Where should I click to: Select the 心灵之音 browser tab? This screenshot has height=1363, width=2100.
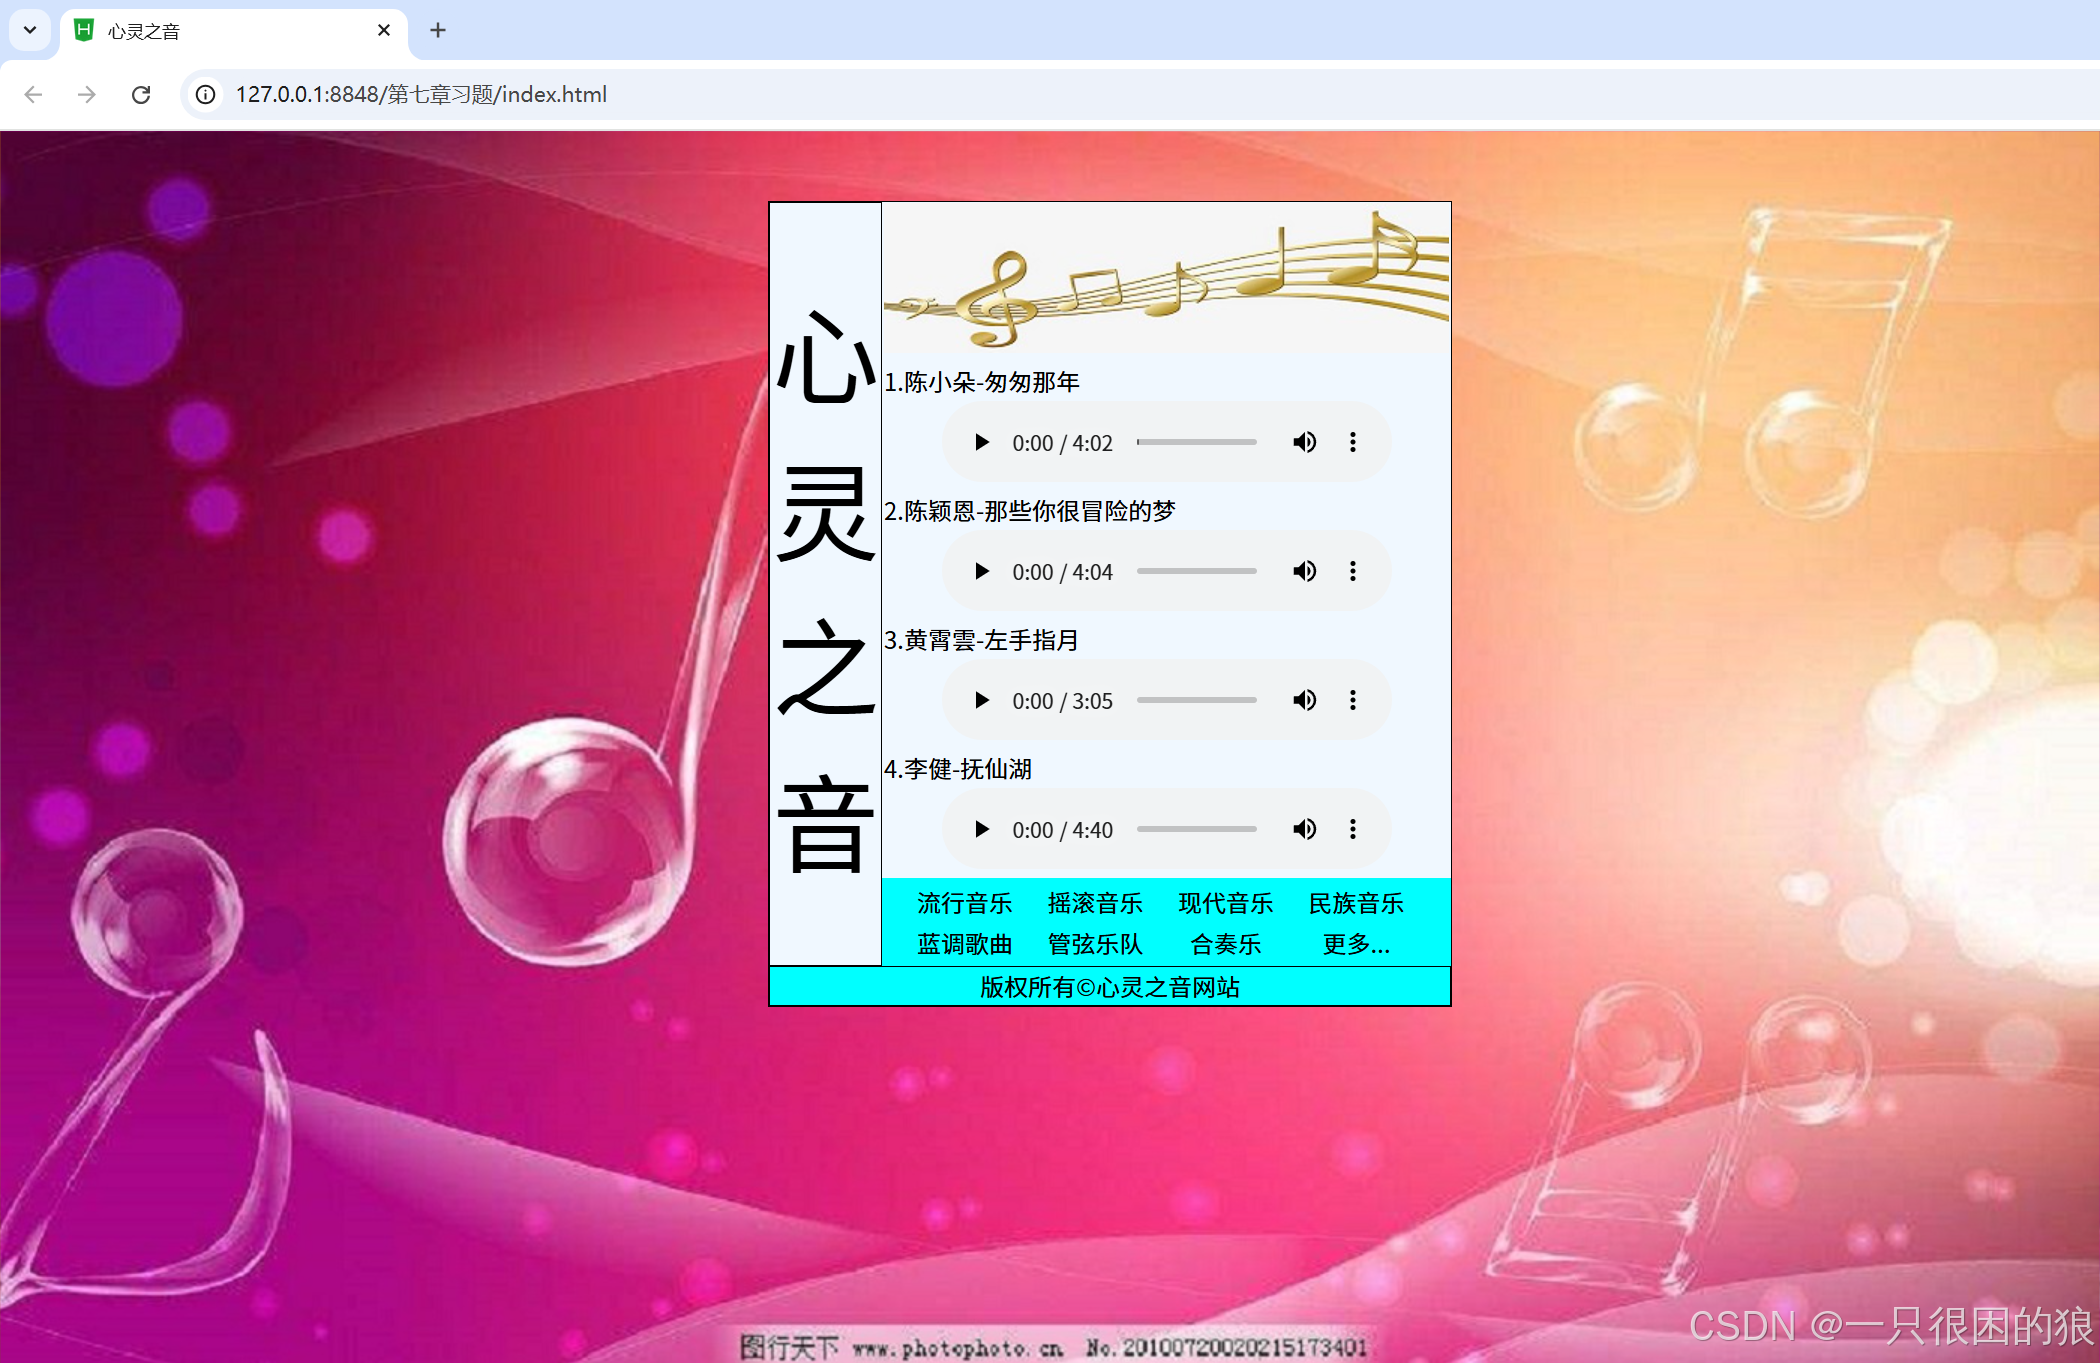200,30
